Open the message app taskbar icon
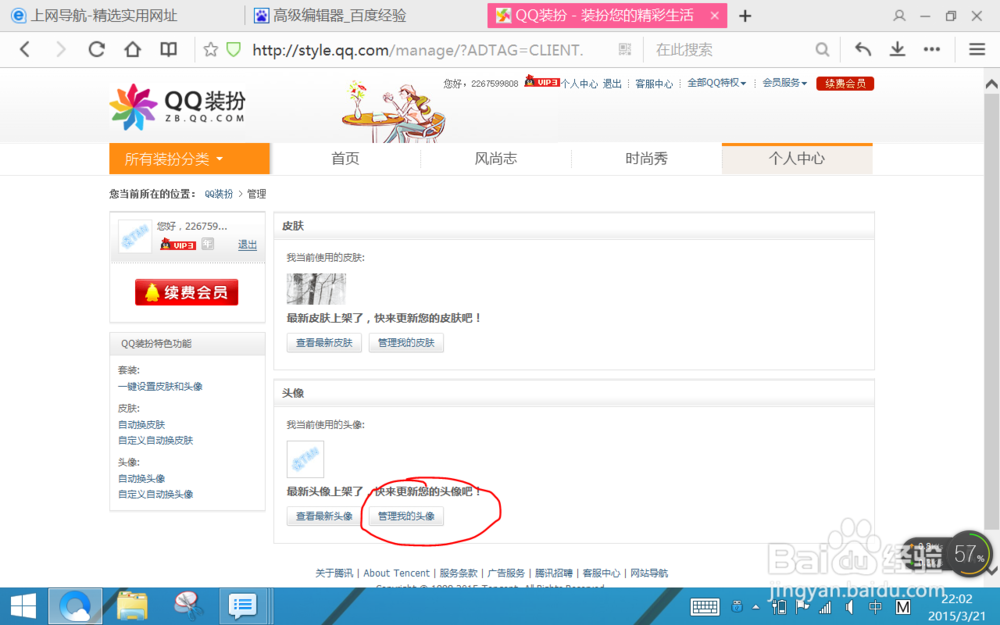The image size is (1000, 625). pos(242,606)
